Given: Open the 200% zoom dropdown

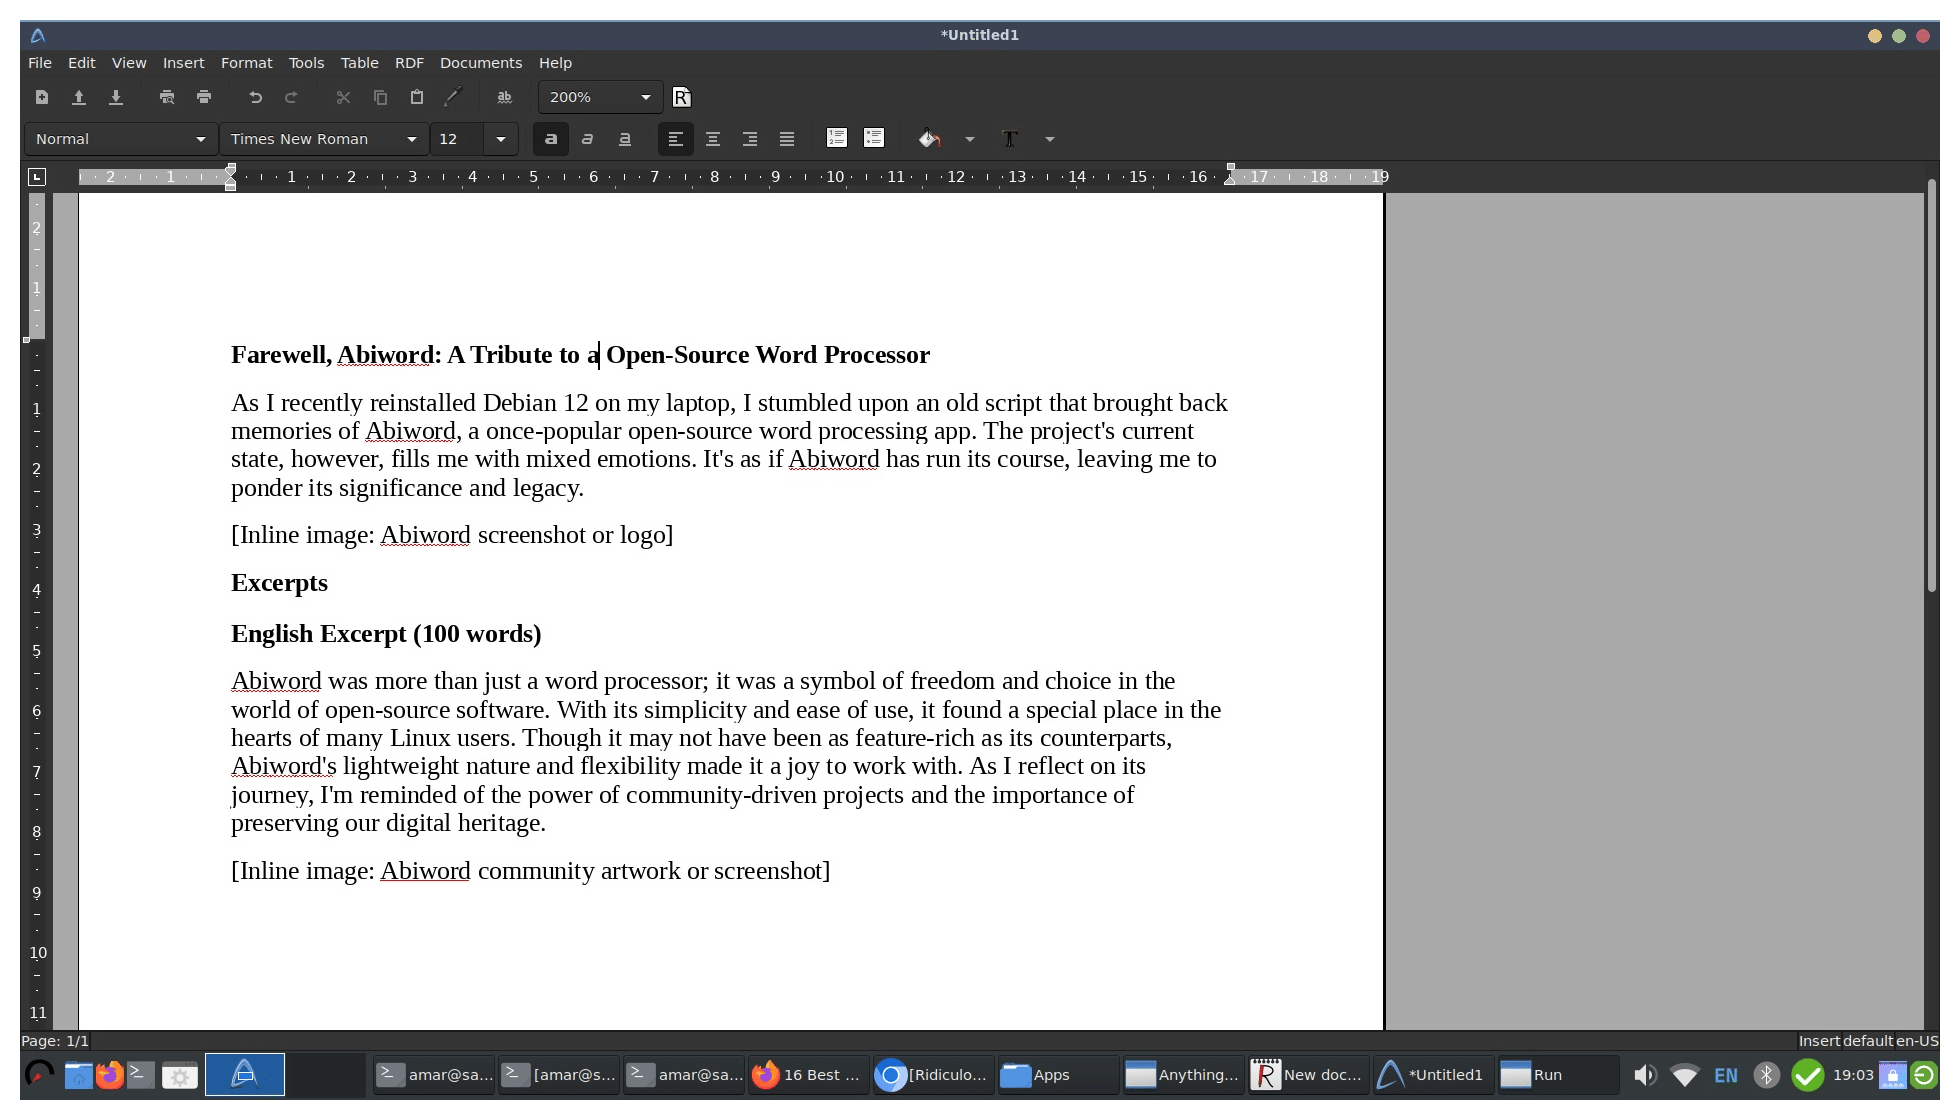Looking at the screenshot, I should (x=600, y=97).
